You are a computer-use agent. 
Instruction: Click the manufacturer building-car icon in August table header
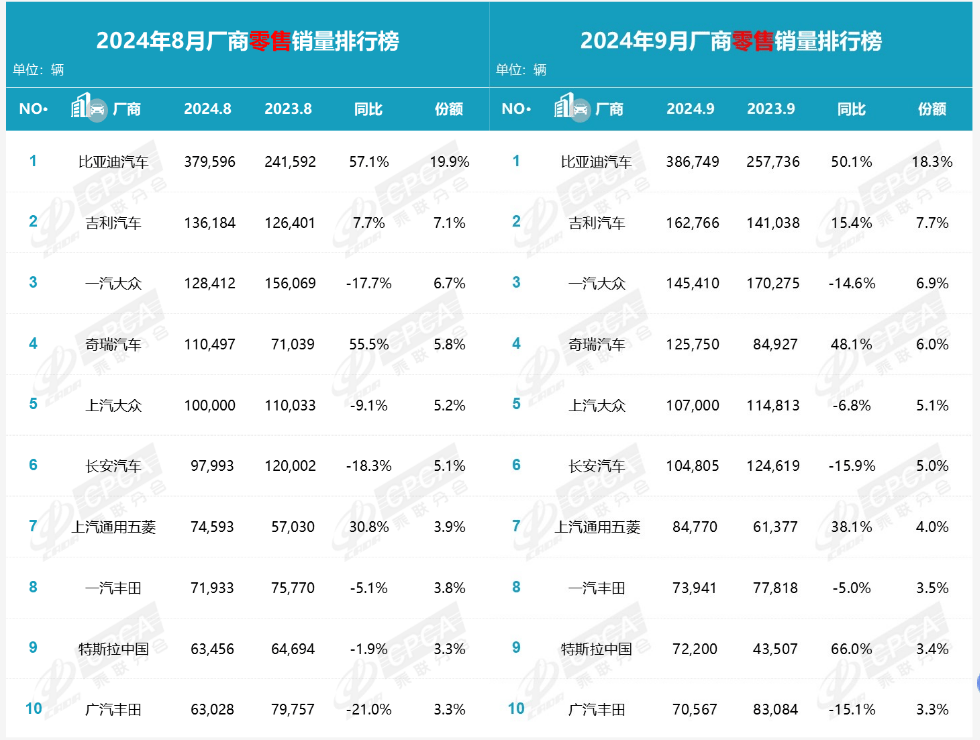pos(89,108)
